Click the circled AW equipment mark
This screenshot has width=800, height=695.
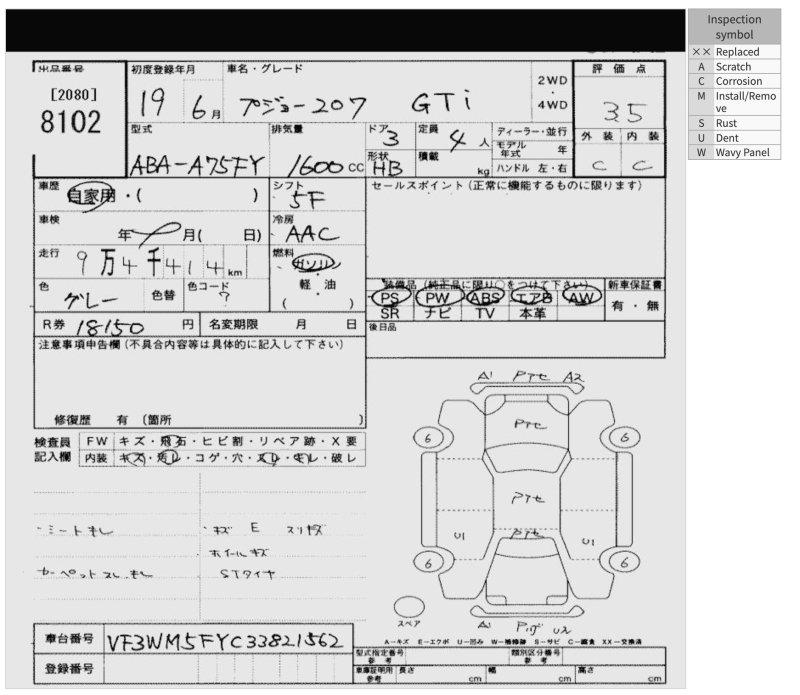coord(581,296)
